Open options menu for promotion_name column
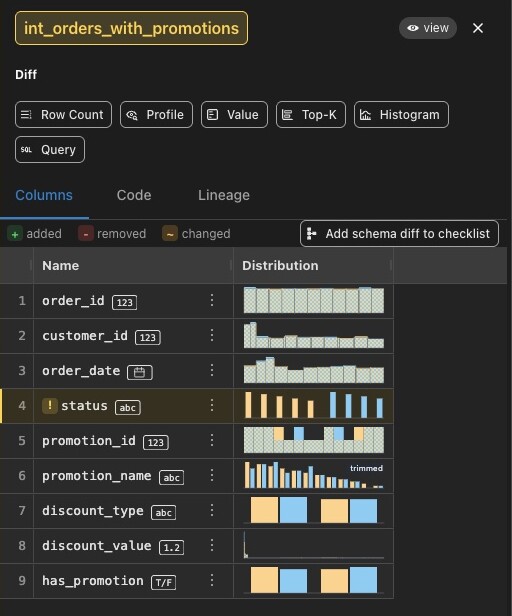 point(212,475)
